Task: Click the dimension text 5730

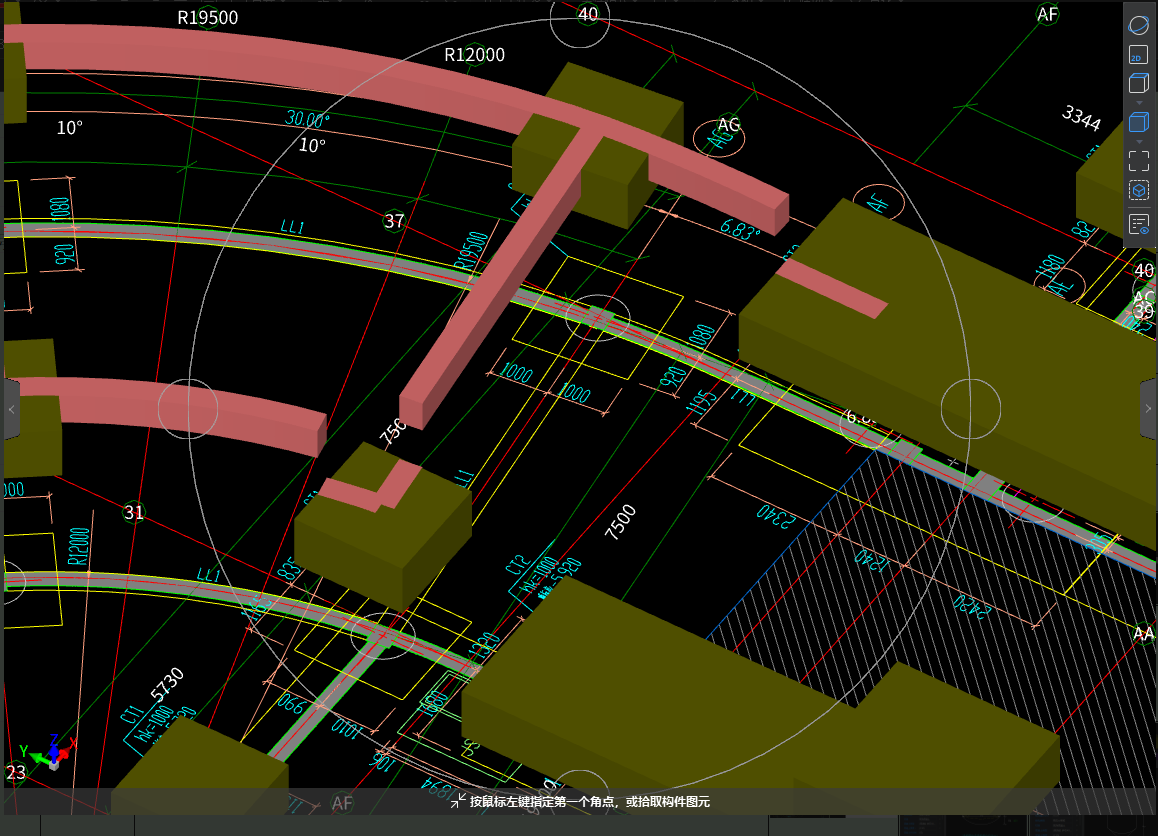Action: [x=166, y=685]
